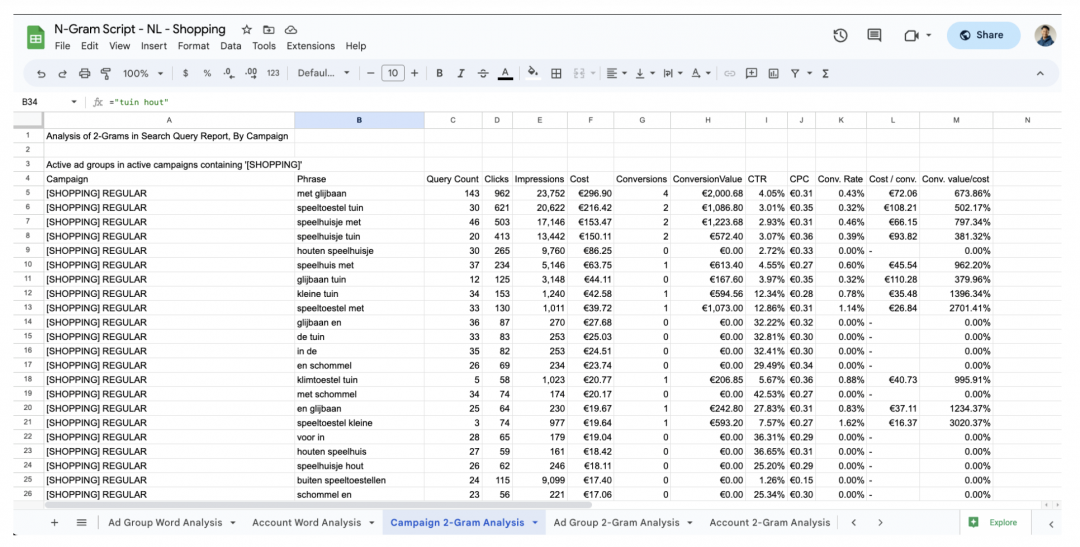Open the Google Sheets home icon

[x=35, y=37]
